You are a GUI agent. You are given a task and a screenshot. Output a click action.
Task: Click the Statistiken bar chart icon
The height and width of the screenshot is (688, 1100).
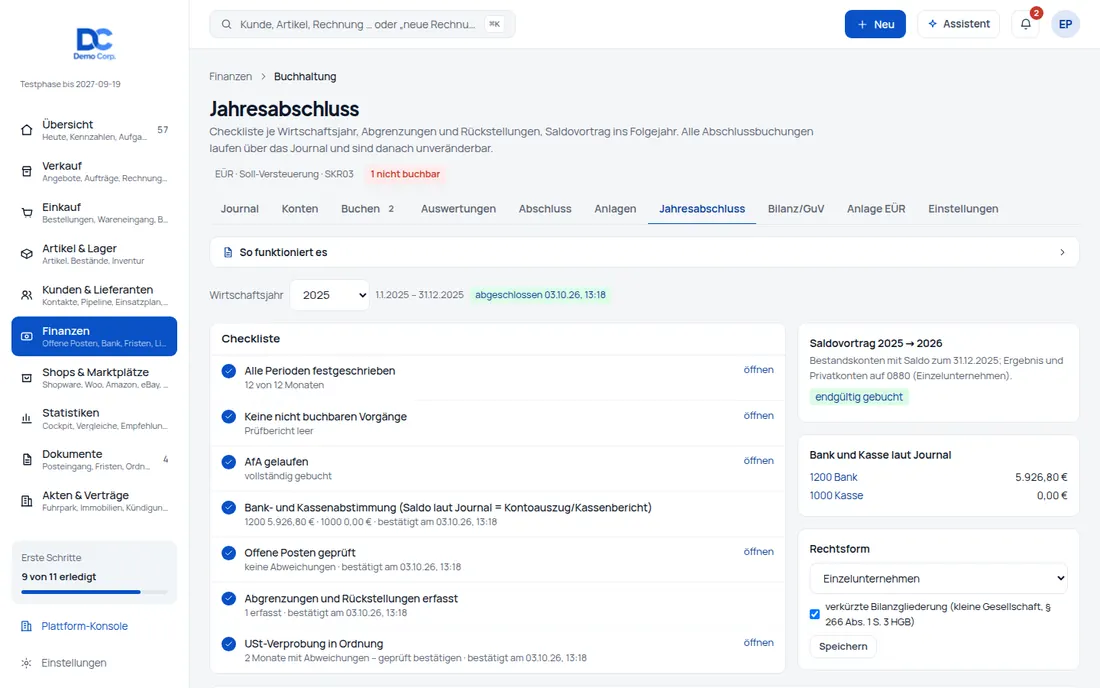click(x=27, y=419)
